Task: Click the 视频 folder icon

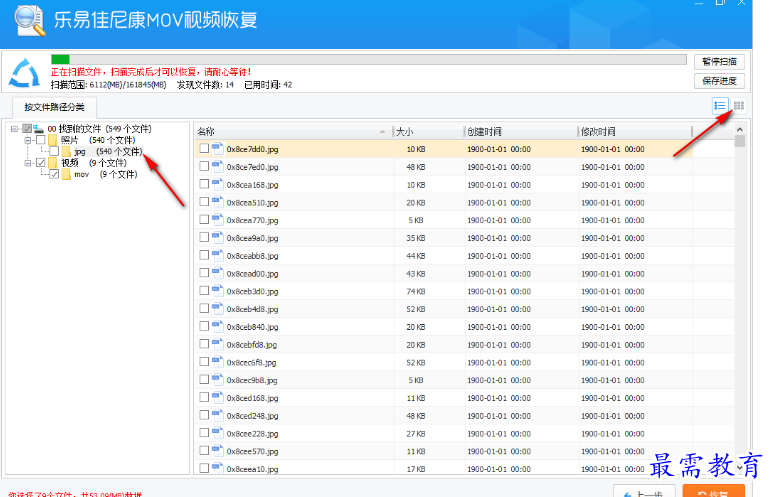Action: click(53, 163)
